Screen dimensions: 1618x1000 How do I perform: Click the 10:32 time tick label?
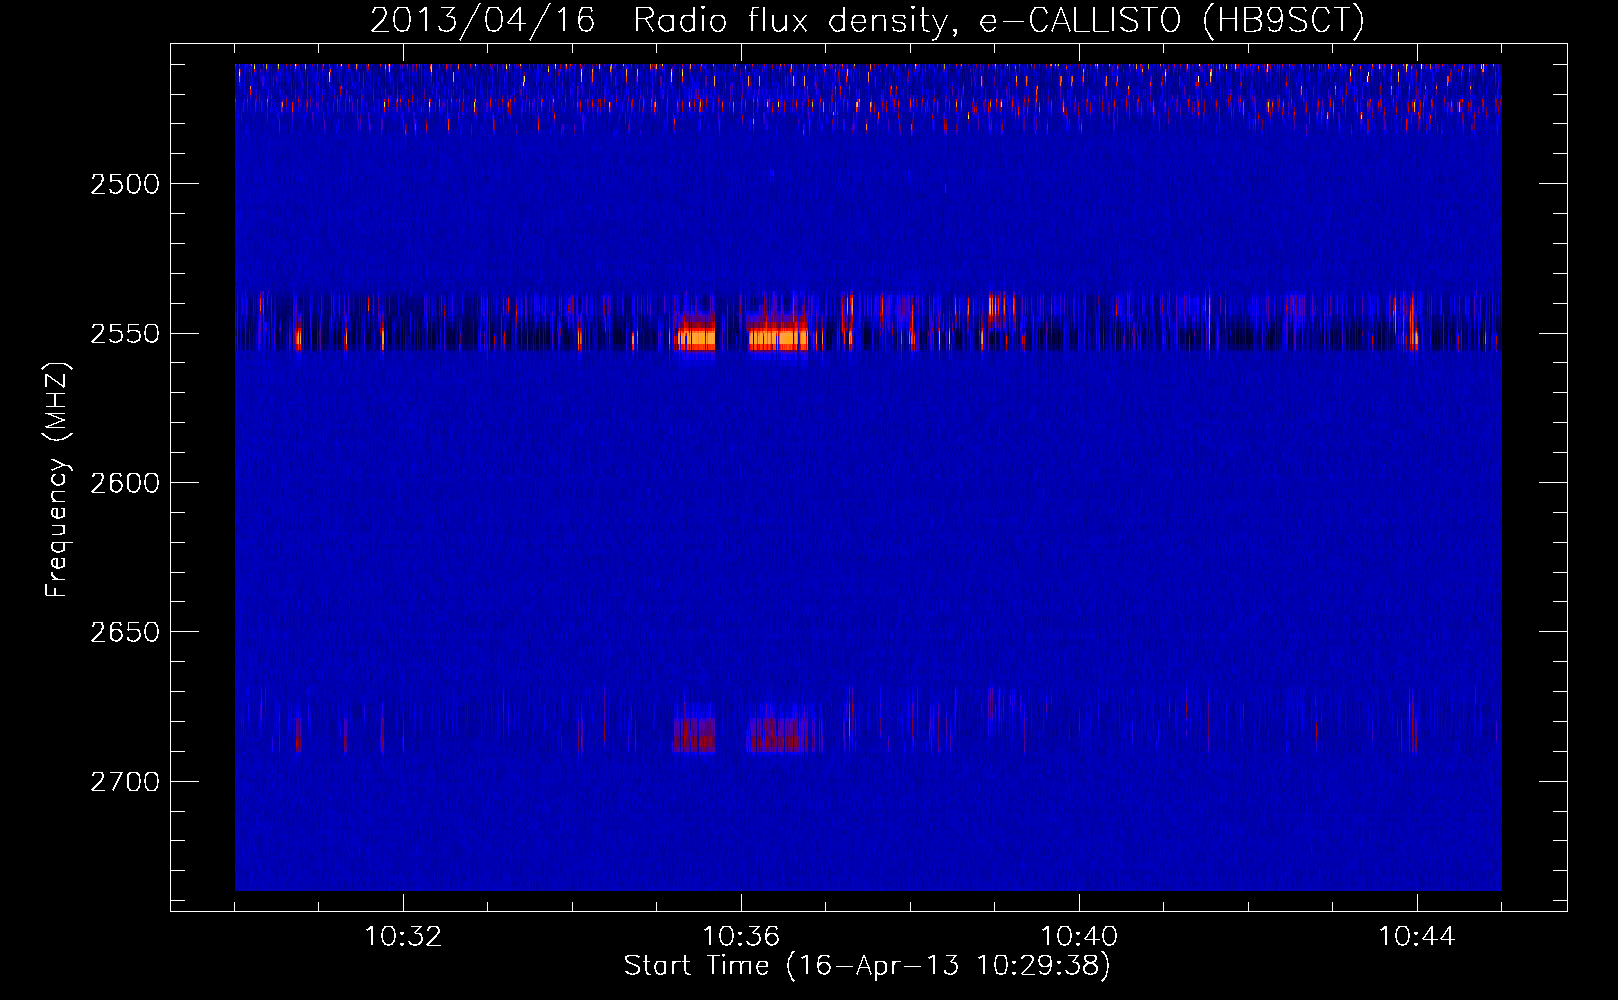tap(403, 937)
